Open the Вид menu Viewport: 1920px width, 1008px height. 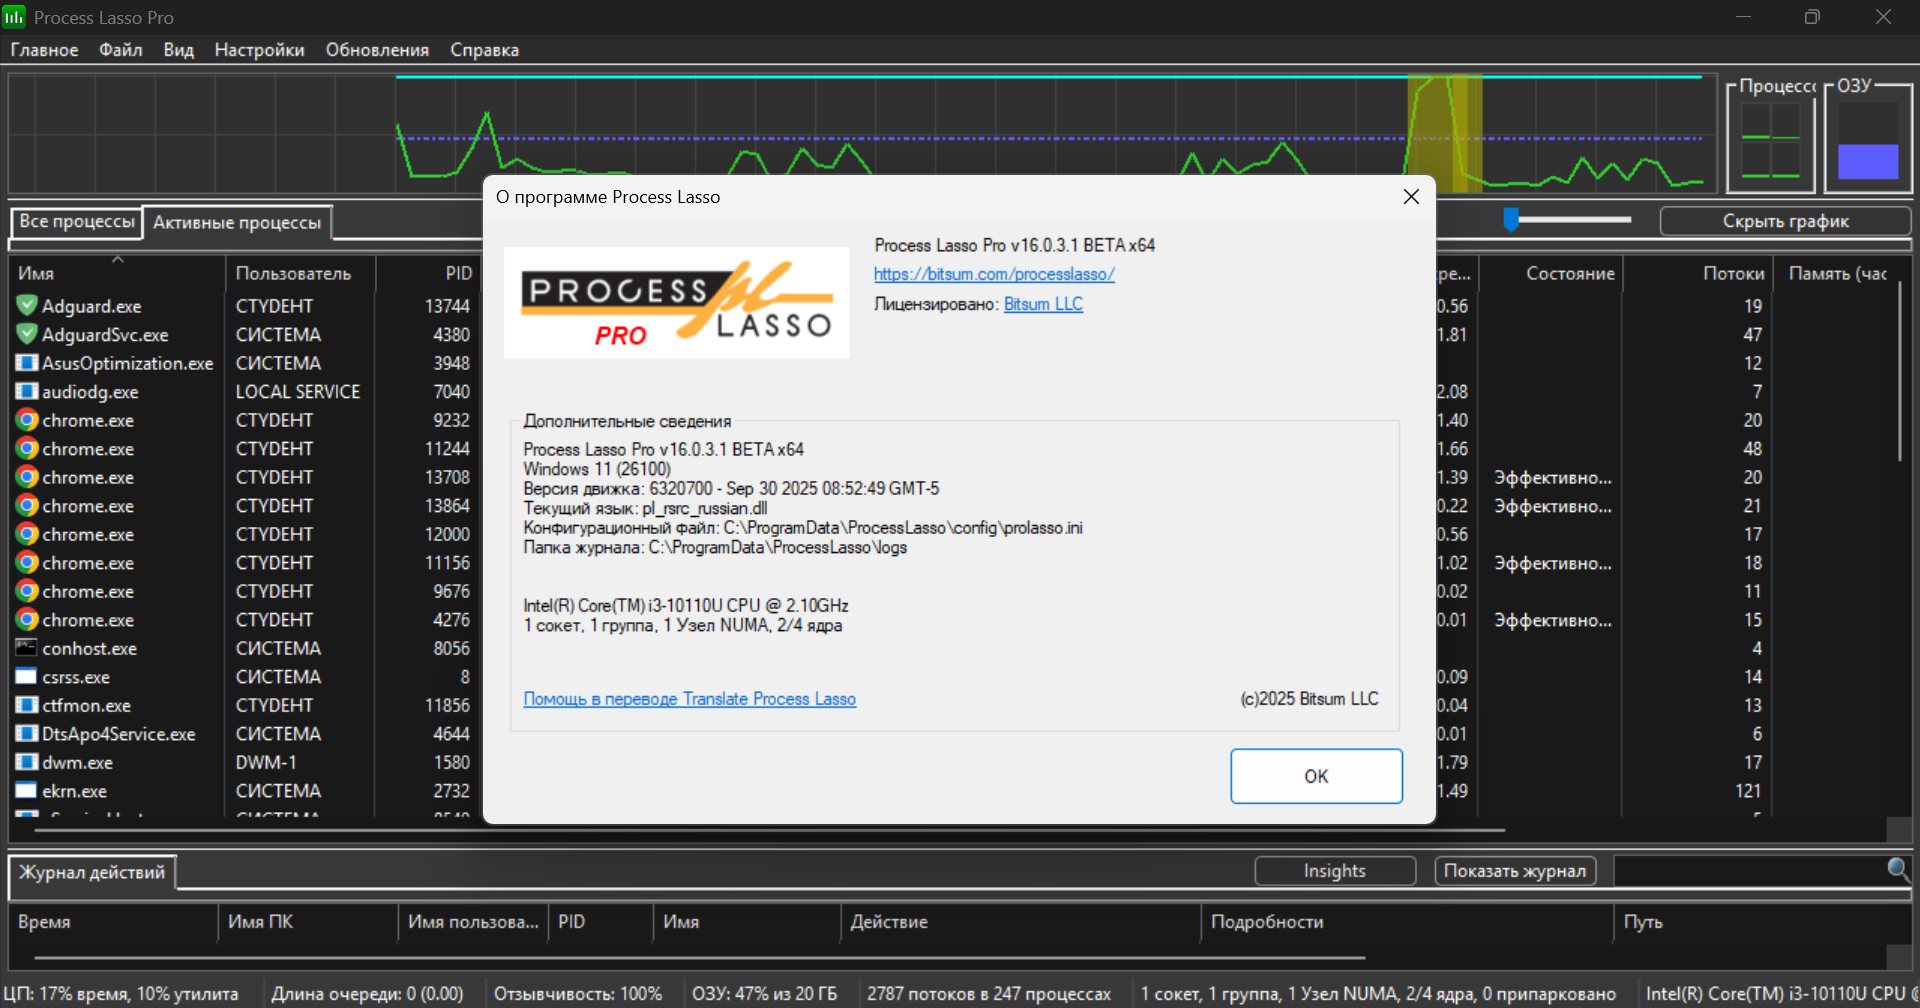[178, 50]
